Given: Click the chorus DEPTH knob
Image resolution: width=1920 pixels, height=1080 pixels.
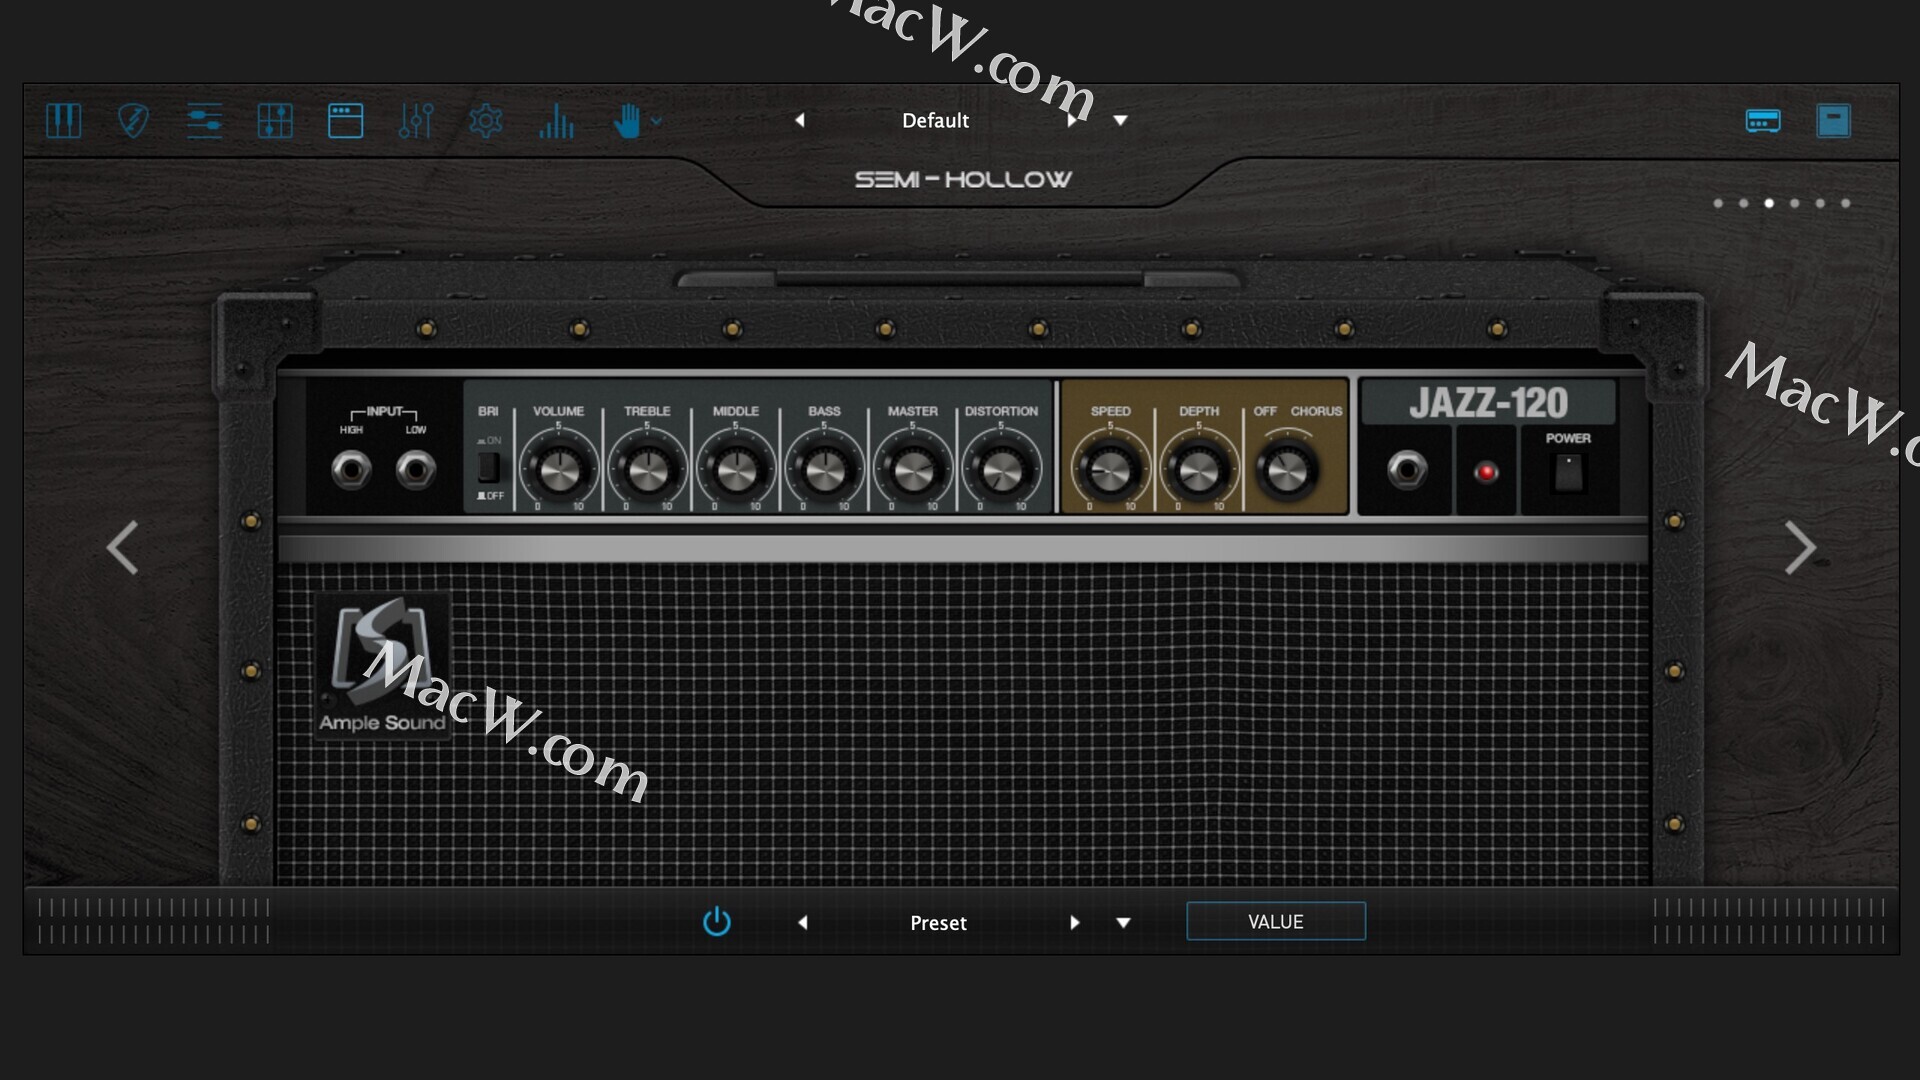Looking at the screenshot, I should click(1198, 470).
